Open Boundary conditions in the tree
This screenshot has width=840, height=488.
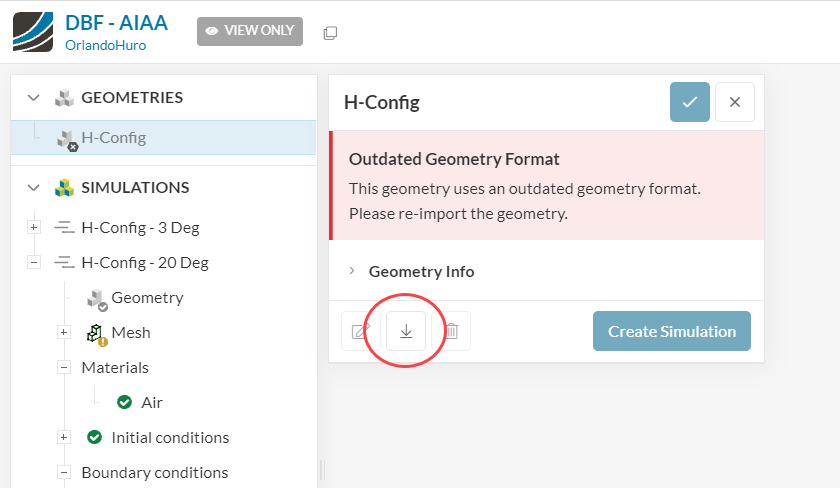coord(154,472)
